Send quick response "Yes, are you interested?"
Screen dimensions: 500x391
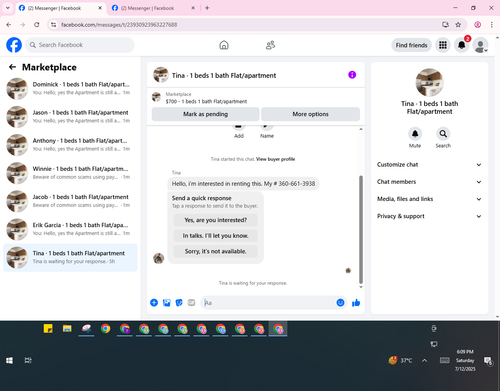[216, 220]
